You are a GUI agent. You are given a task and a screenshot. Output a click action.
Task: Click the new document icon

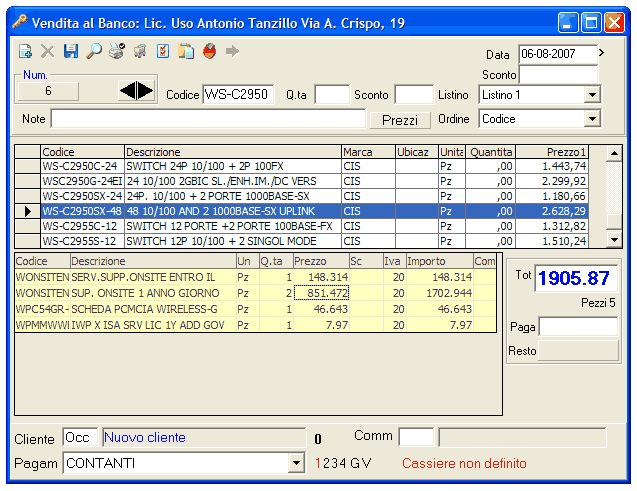25,52
